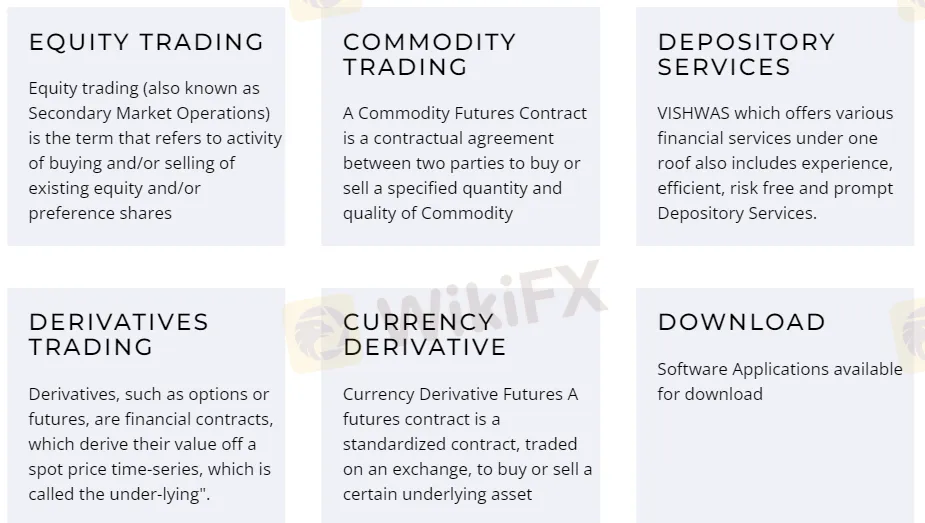Image resolution: width=925 pixels, height=523 pixels.
Task: Click the Currency Derivative Futures description
Action: tap(467, 444)
